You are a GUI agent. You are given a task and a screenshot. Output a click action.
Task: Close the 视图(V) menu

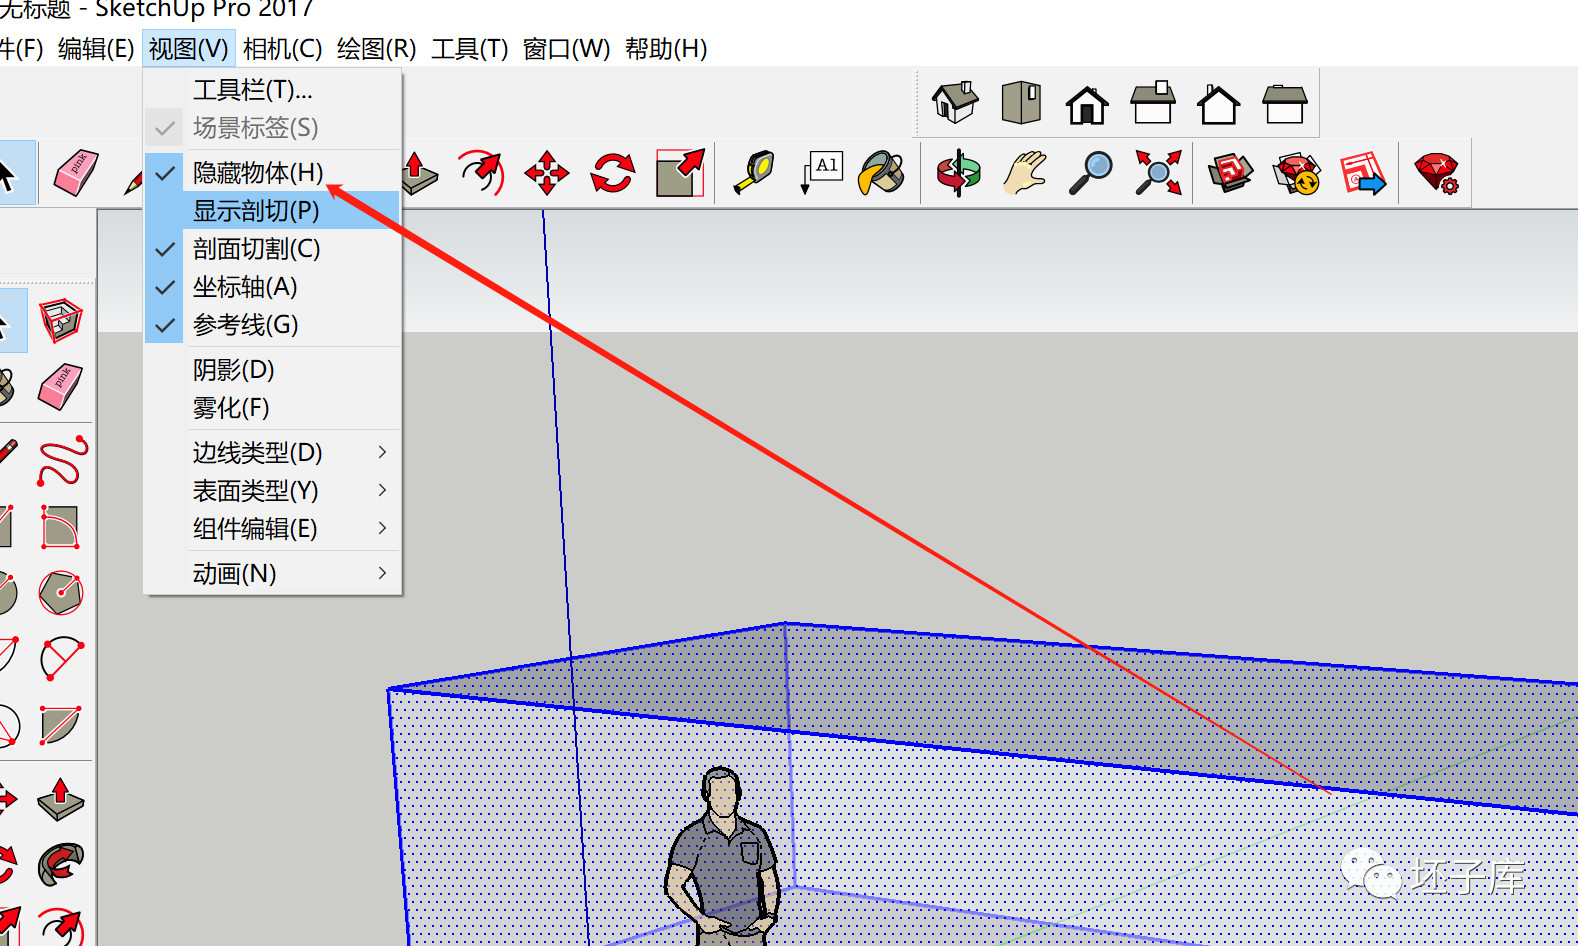[188, 48]
